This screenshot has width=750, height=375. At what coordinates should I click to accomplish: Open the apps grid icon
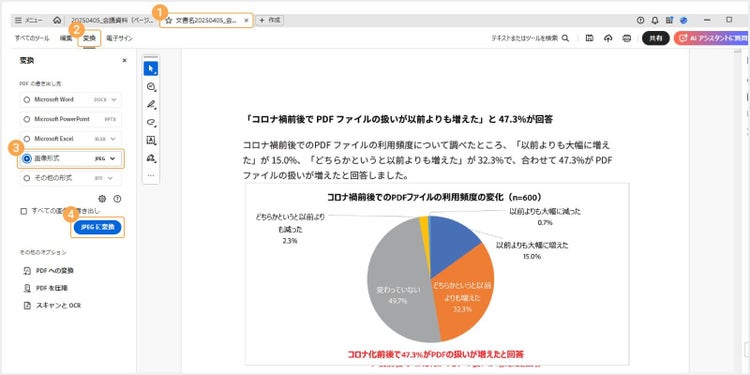pyautogui.click(x=669, y=20)
